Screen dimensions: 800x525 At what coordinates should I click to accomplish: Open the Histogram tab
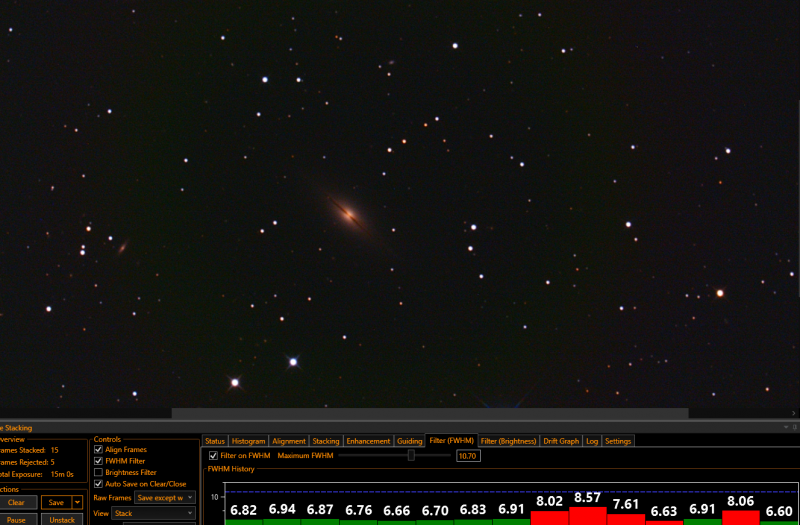[248, 441]
